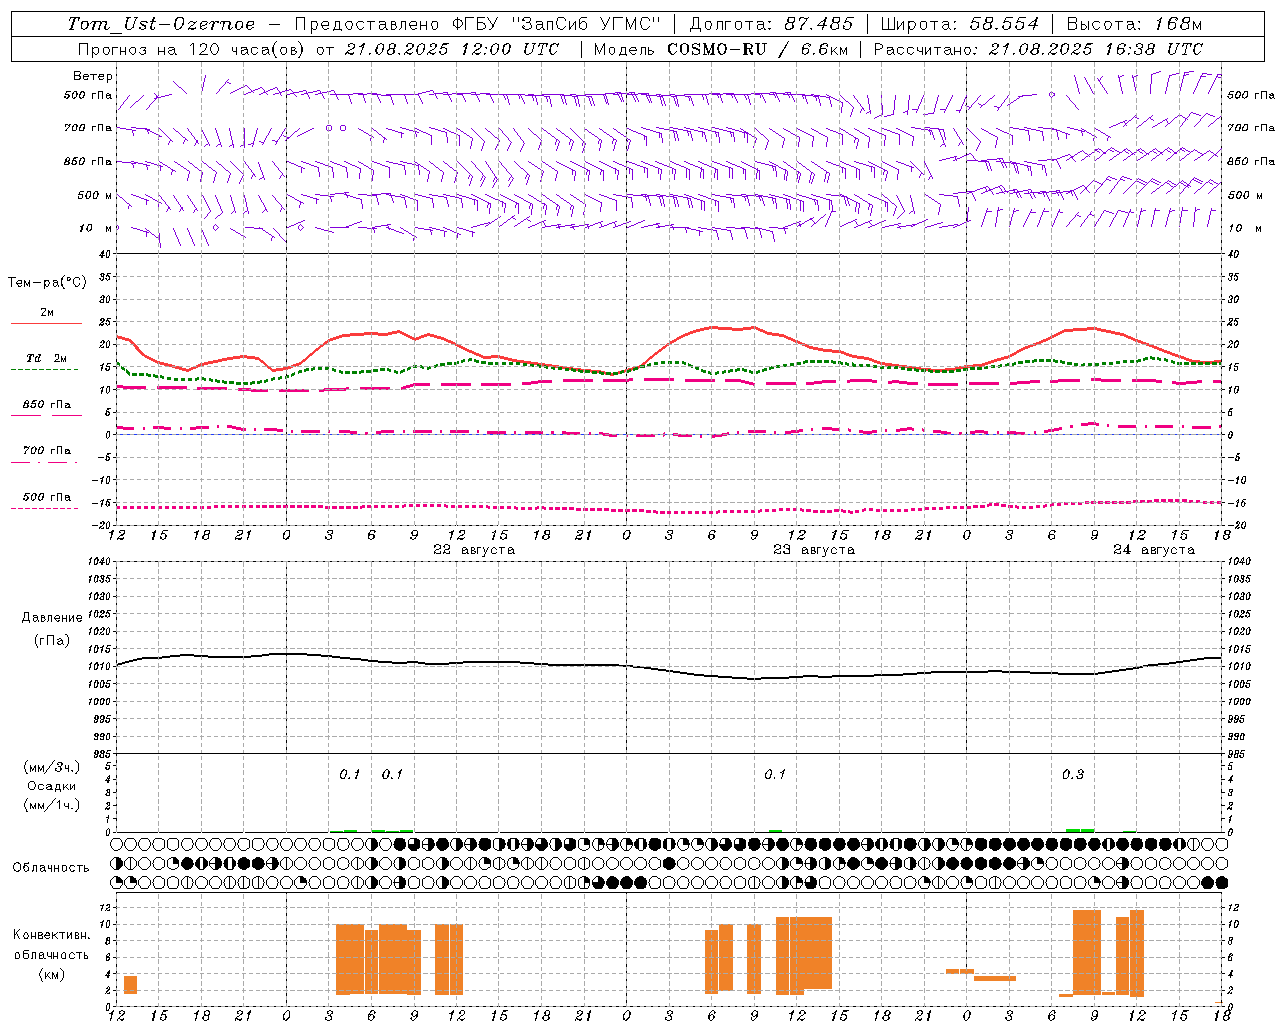The height and width of the screenshot is (1024, 1280).
Task: Click the computed time Рассчитано: 21.08.2025 16:38 UTC
Action: (1038, 48)
